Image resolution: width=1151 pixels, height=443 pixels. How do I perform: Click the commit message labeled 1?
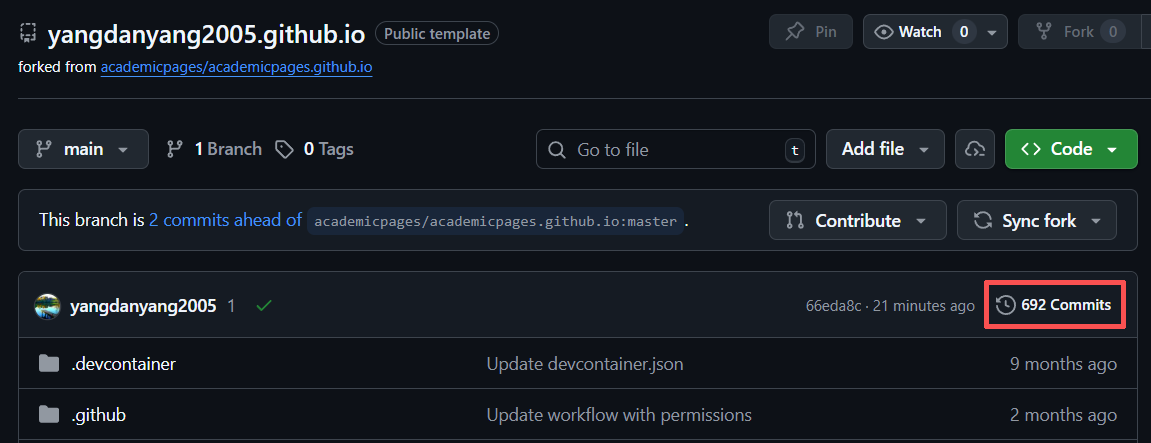pos(231,306)
